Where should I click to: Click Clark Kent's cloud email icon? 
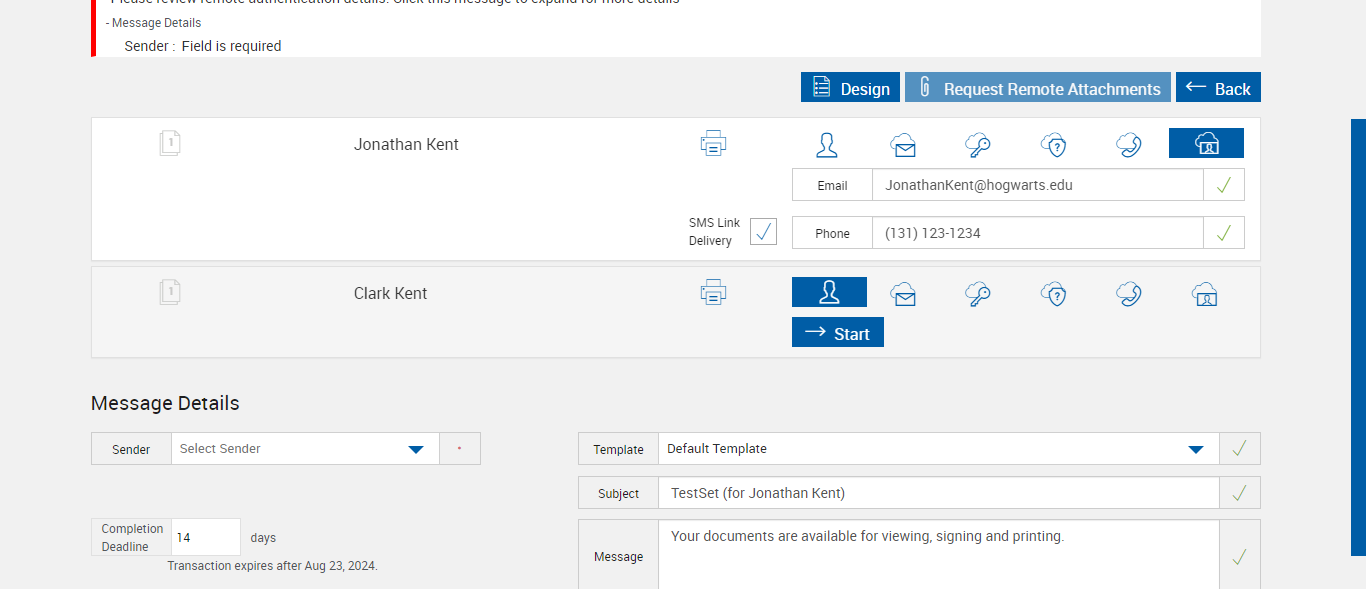[903, 294]
